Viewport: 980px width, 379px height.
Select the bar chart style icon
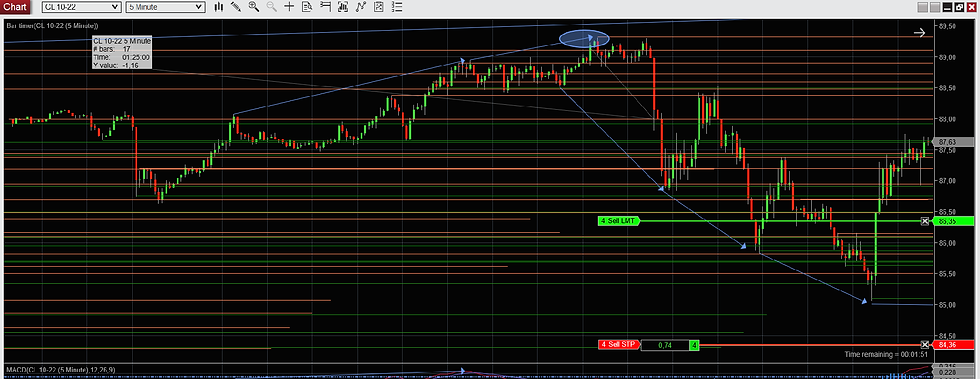(x=219, y=7)
